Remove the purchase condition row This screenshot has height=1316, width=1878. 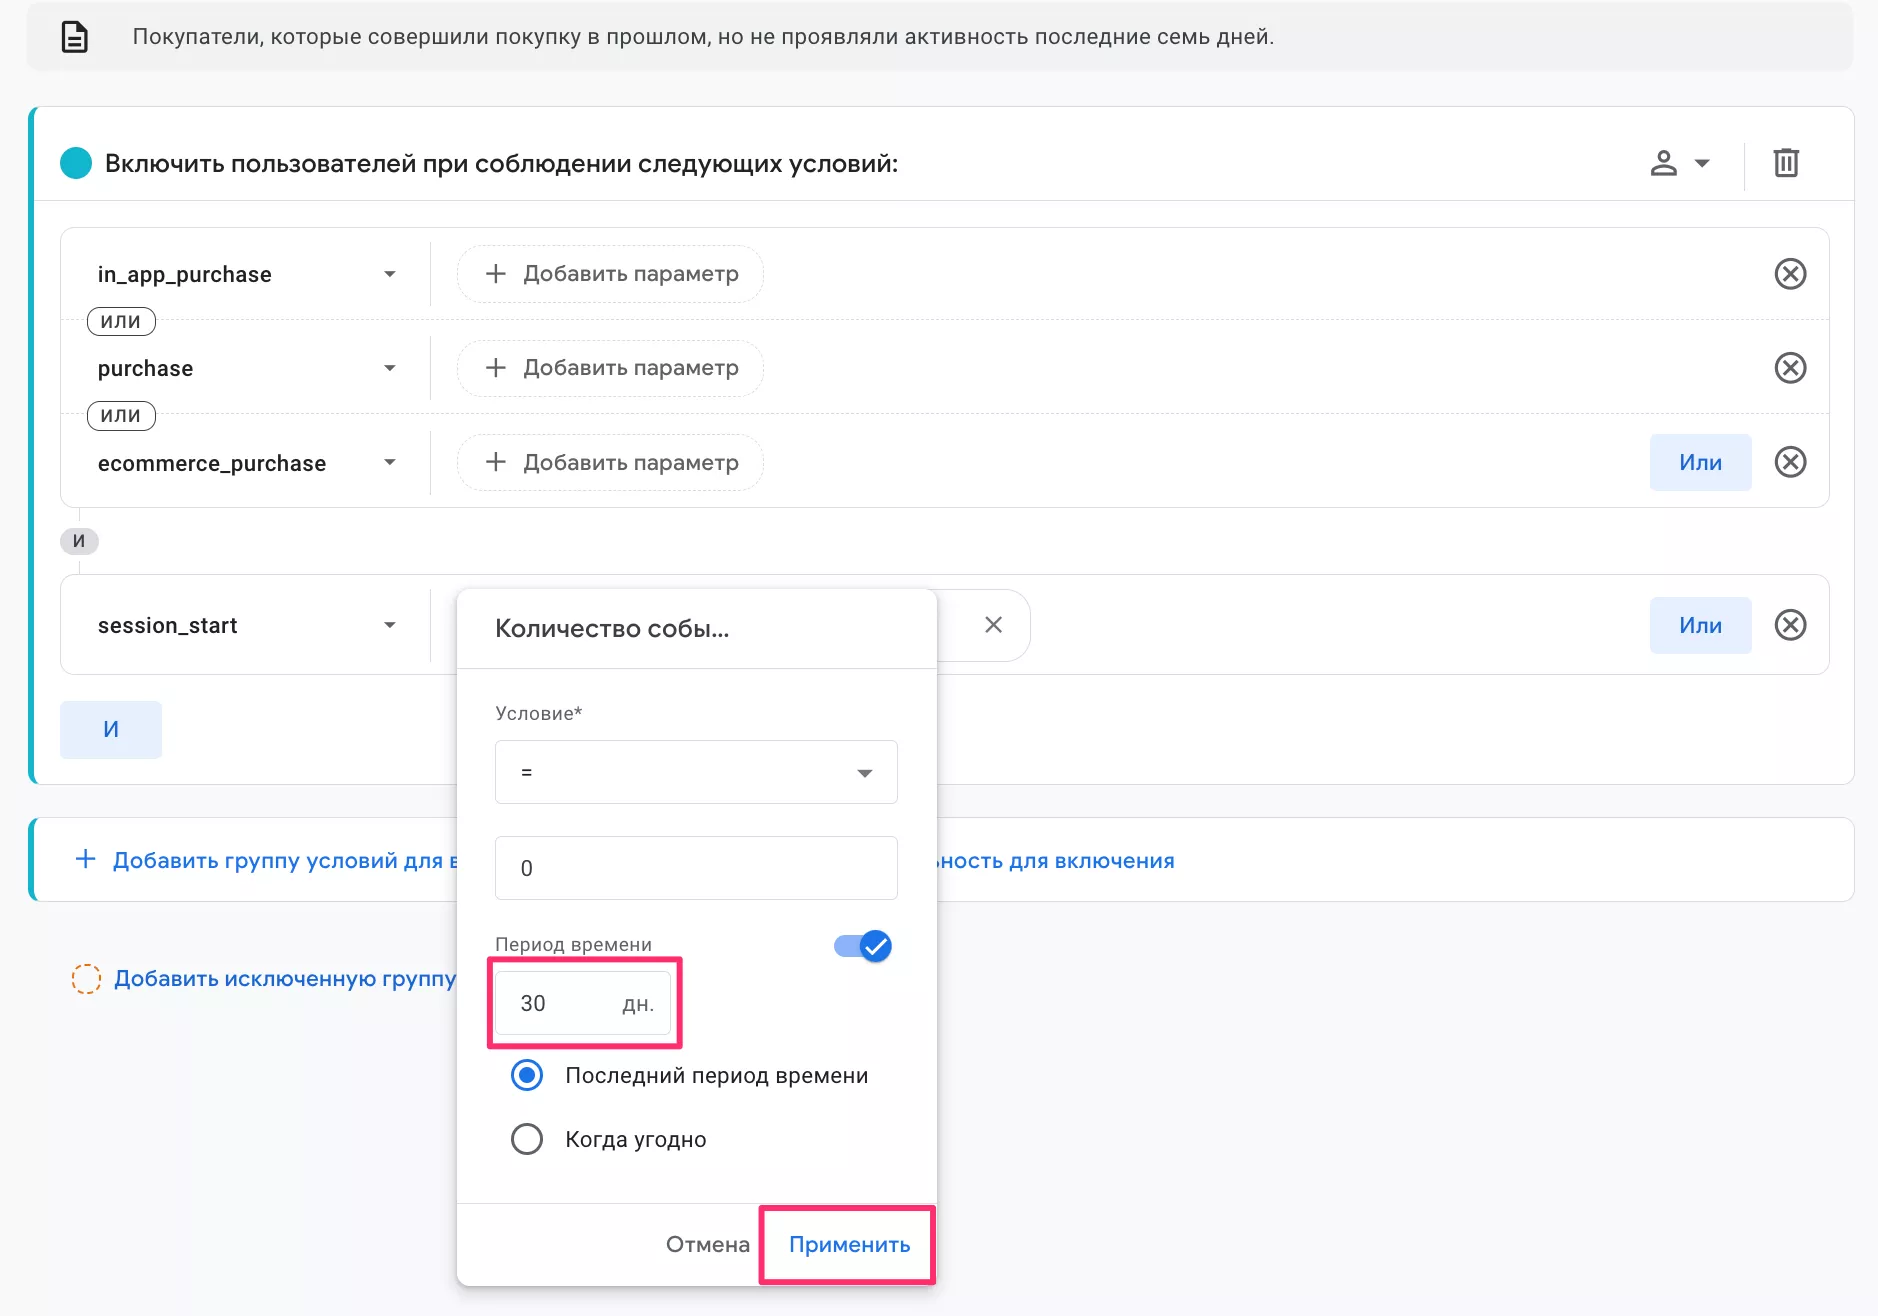1789,368
